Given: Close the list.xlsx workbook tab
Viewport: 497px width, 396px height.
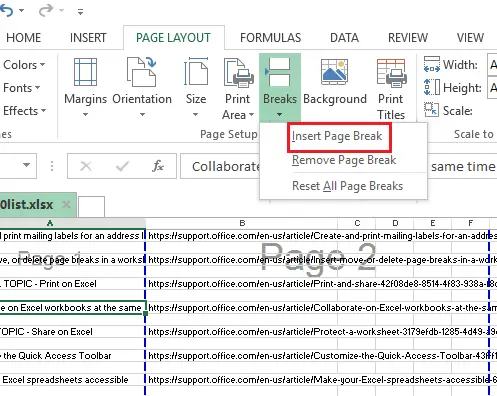Looking at the screenshot, I should pos(66,204).
